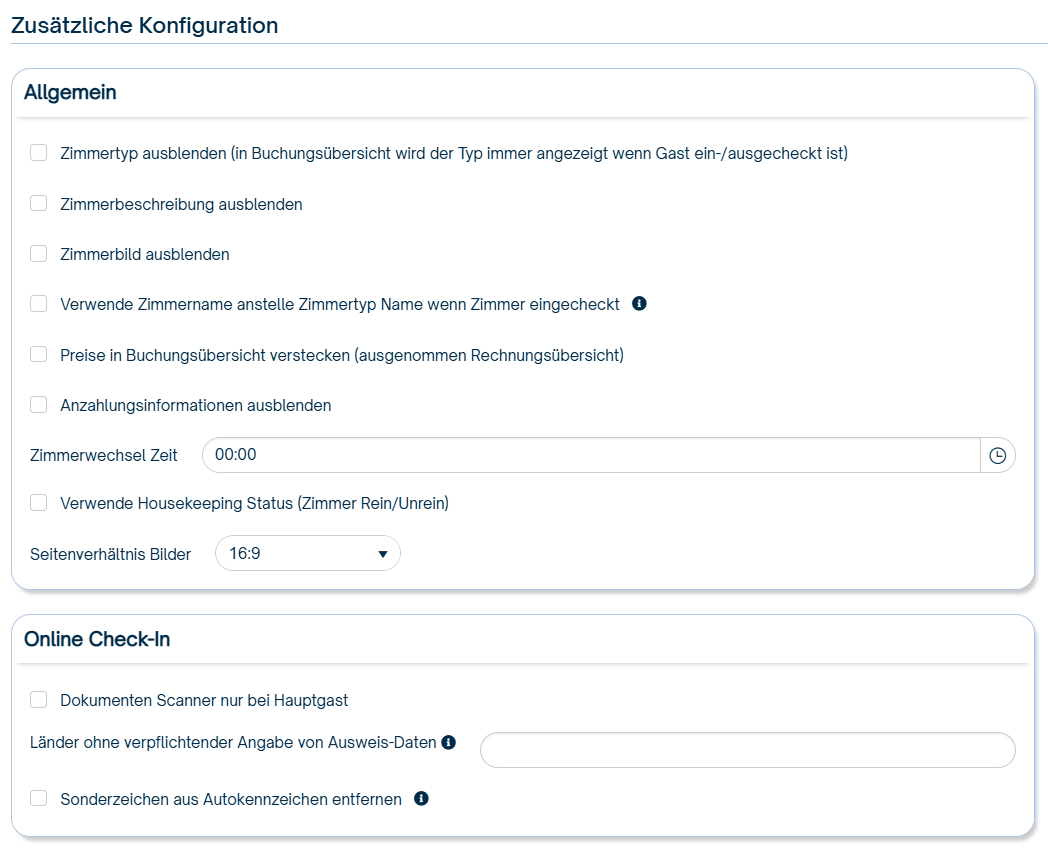Click the Allgemein section header
The image size is (1048, 850).
click(70, 93)
